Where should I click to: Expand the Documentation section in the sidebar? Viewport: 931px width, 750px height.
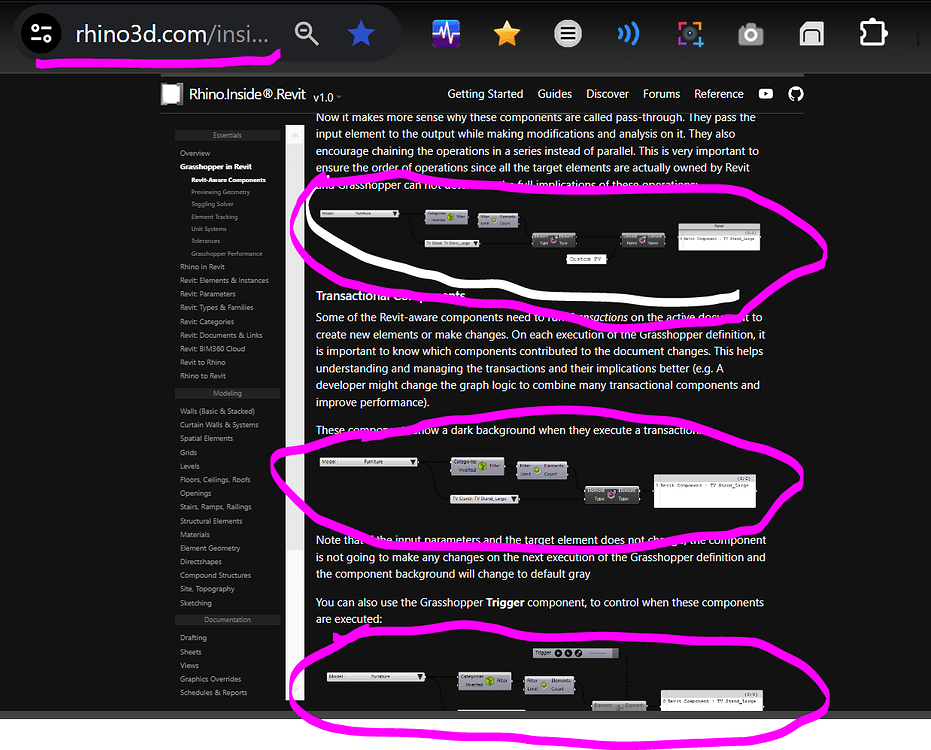227,620
